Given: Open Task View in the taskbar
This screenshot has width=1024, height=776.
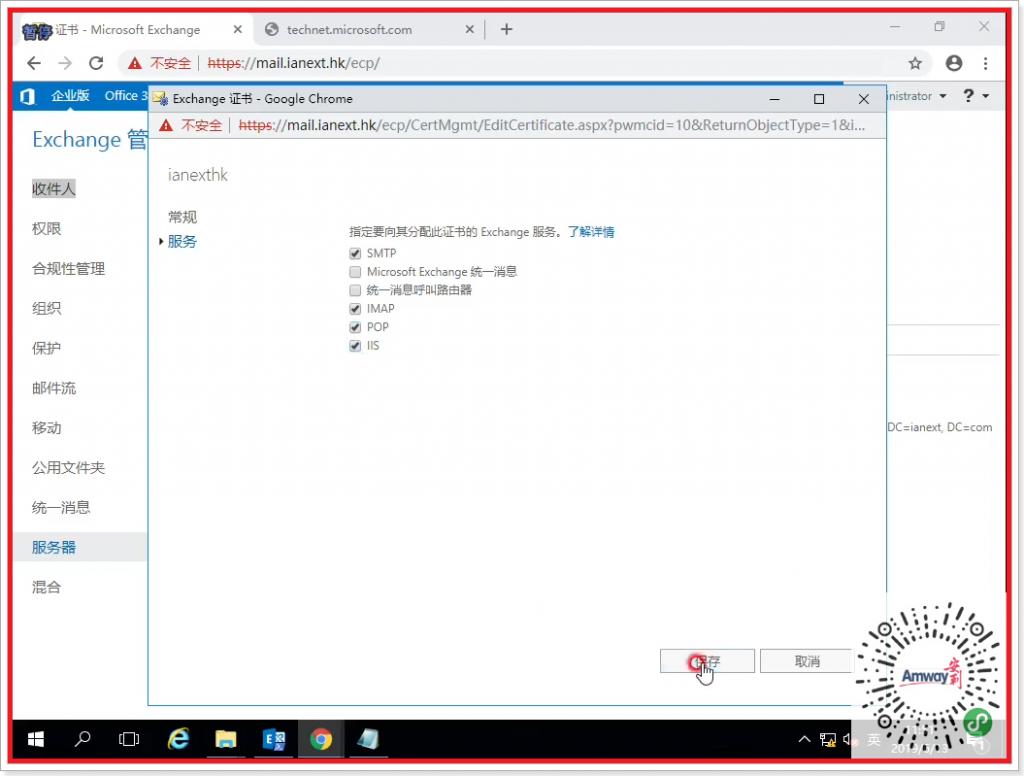Looking at the screenshot, I should click(x=129, y=739).
